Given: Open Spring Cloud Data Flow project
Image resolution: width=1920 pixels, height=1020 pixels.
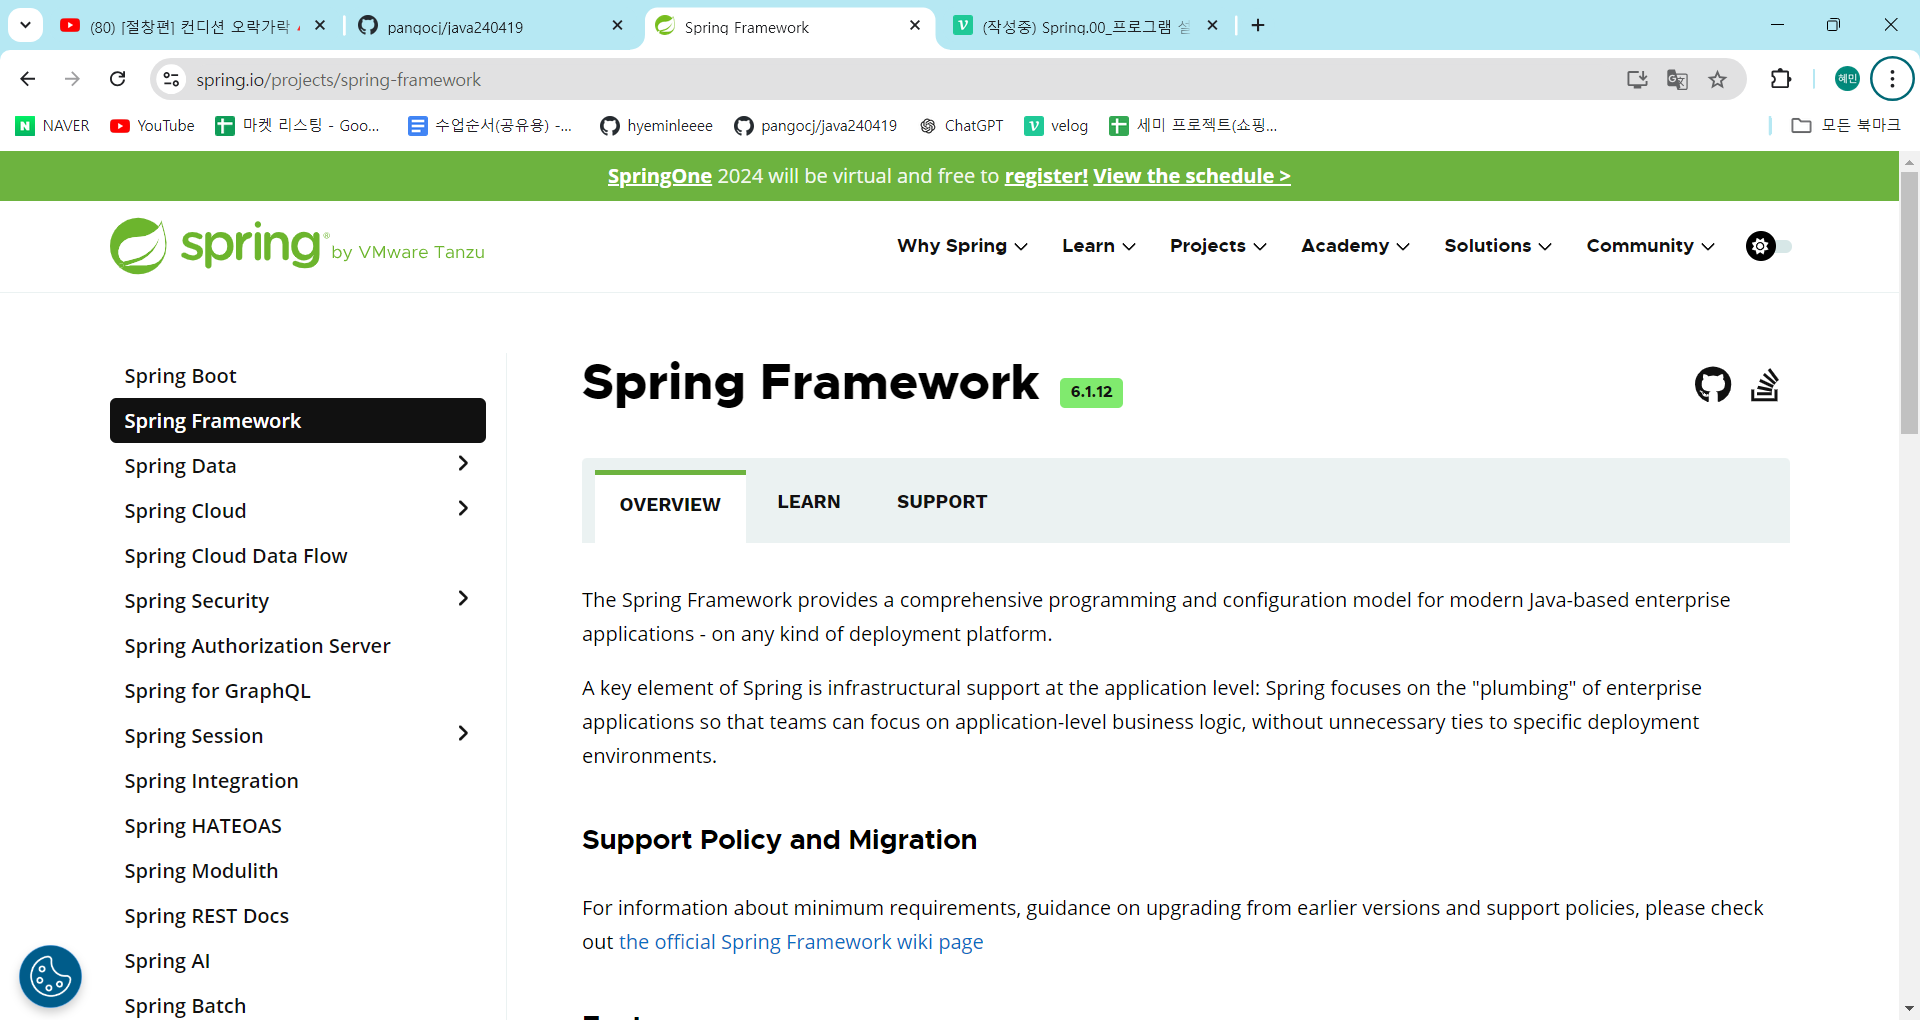Looking at the screenshot, I should [236, 556].
